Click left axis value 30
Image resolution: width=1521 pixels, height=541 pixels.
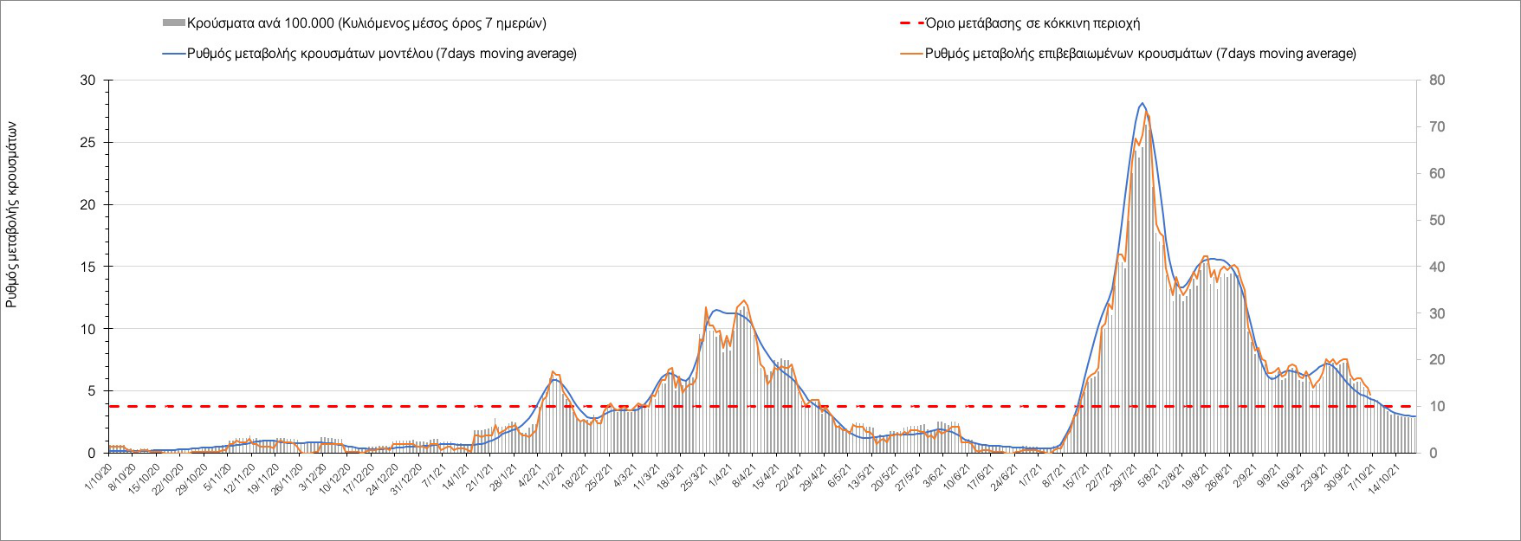(x=88, y=80)
